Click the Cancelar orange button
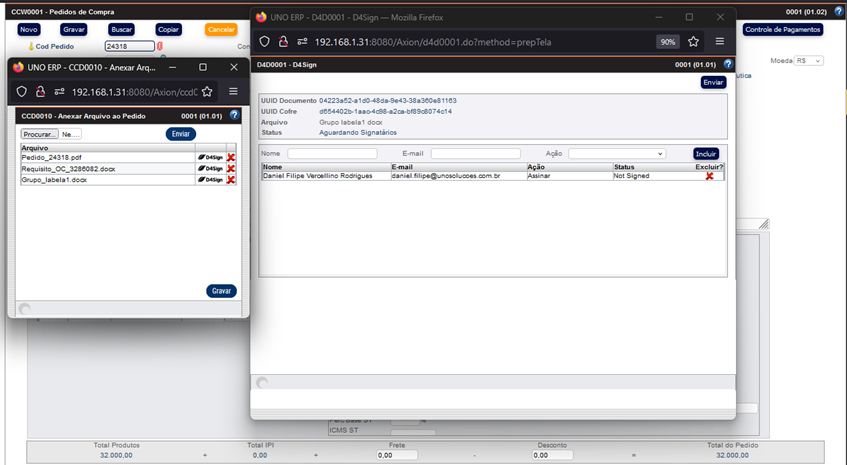The width and height of the screenshot is (847, 465). tap(221, 30)
